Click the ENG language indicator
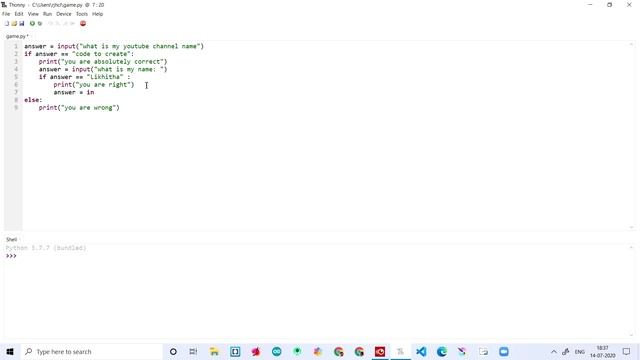Screen dimensions: 640x360 [580, 351]
